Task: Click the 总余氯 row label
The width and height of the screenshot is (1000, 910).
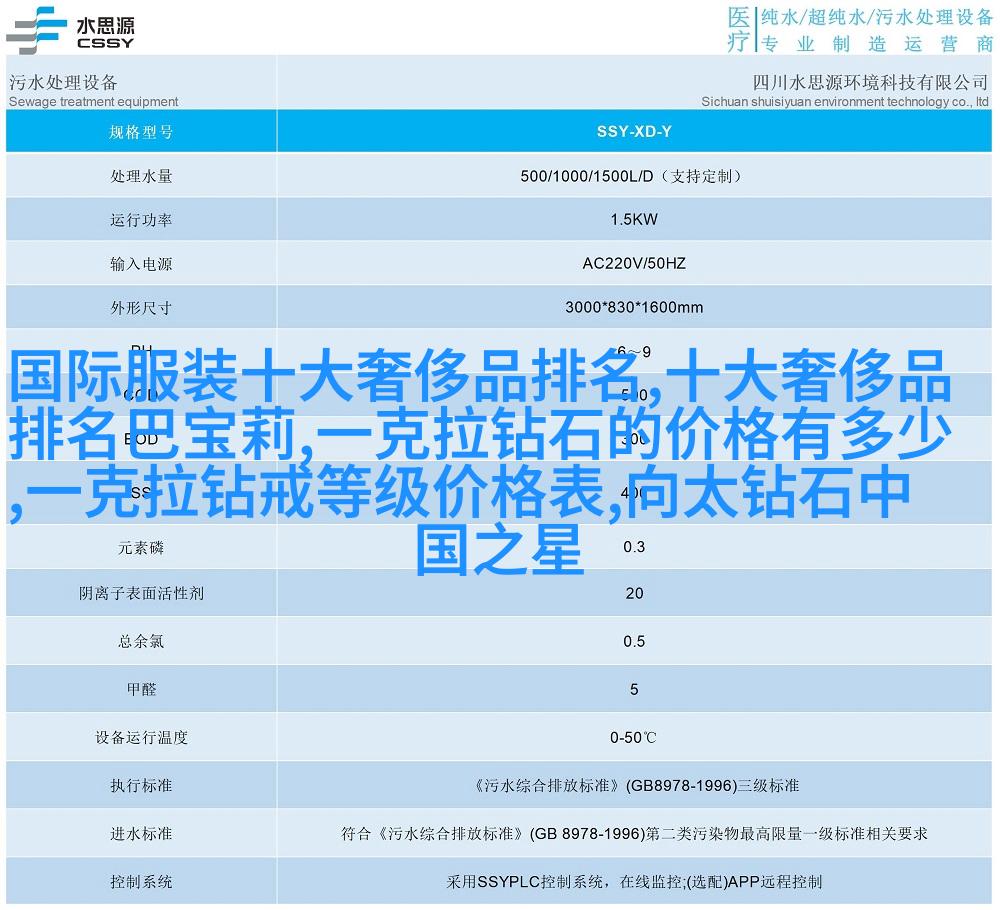Action: [x=141, y=642]
